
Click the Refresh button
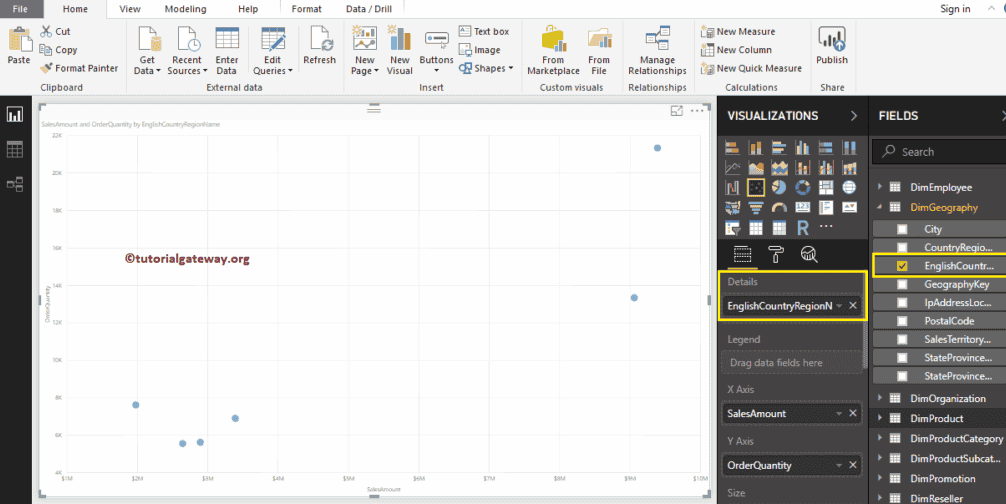[x=320, y=45]
